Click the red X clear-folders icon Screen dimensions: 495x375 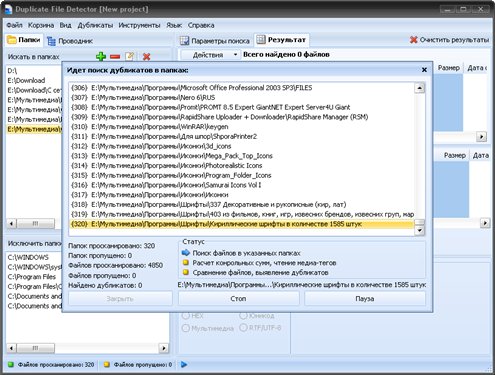pyautogui.click(x=146, y=56)
